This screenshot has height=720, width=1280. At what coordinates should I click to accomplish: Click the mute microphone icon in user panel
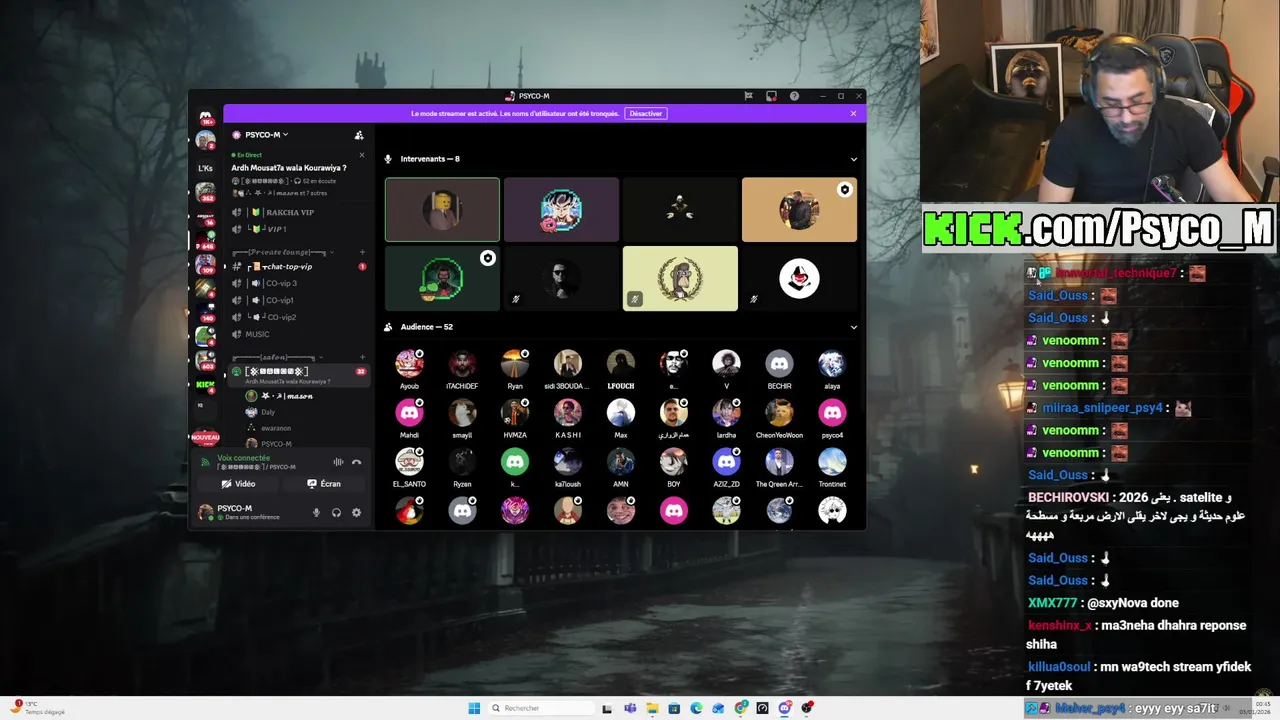316,512
